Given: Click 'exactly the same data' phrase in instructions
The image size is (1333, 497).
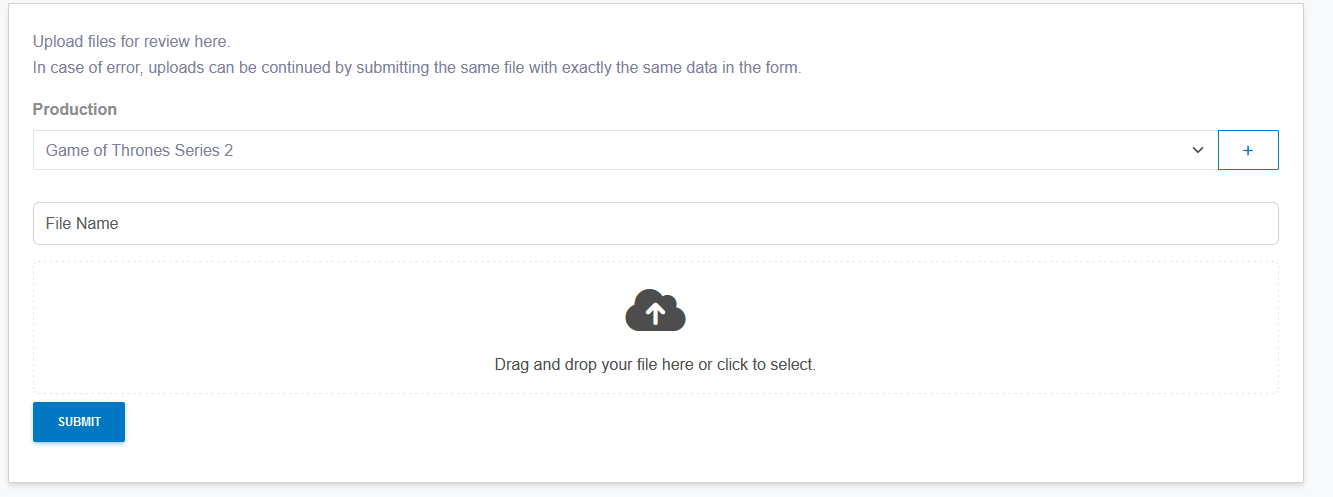Looking at the screenshot, I should click(x=648, y=69).
